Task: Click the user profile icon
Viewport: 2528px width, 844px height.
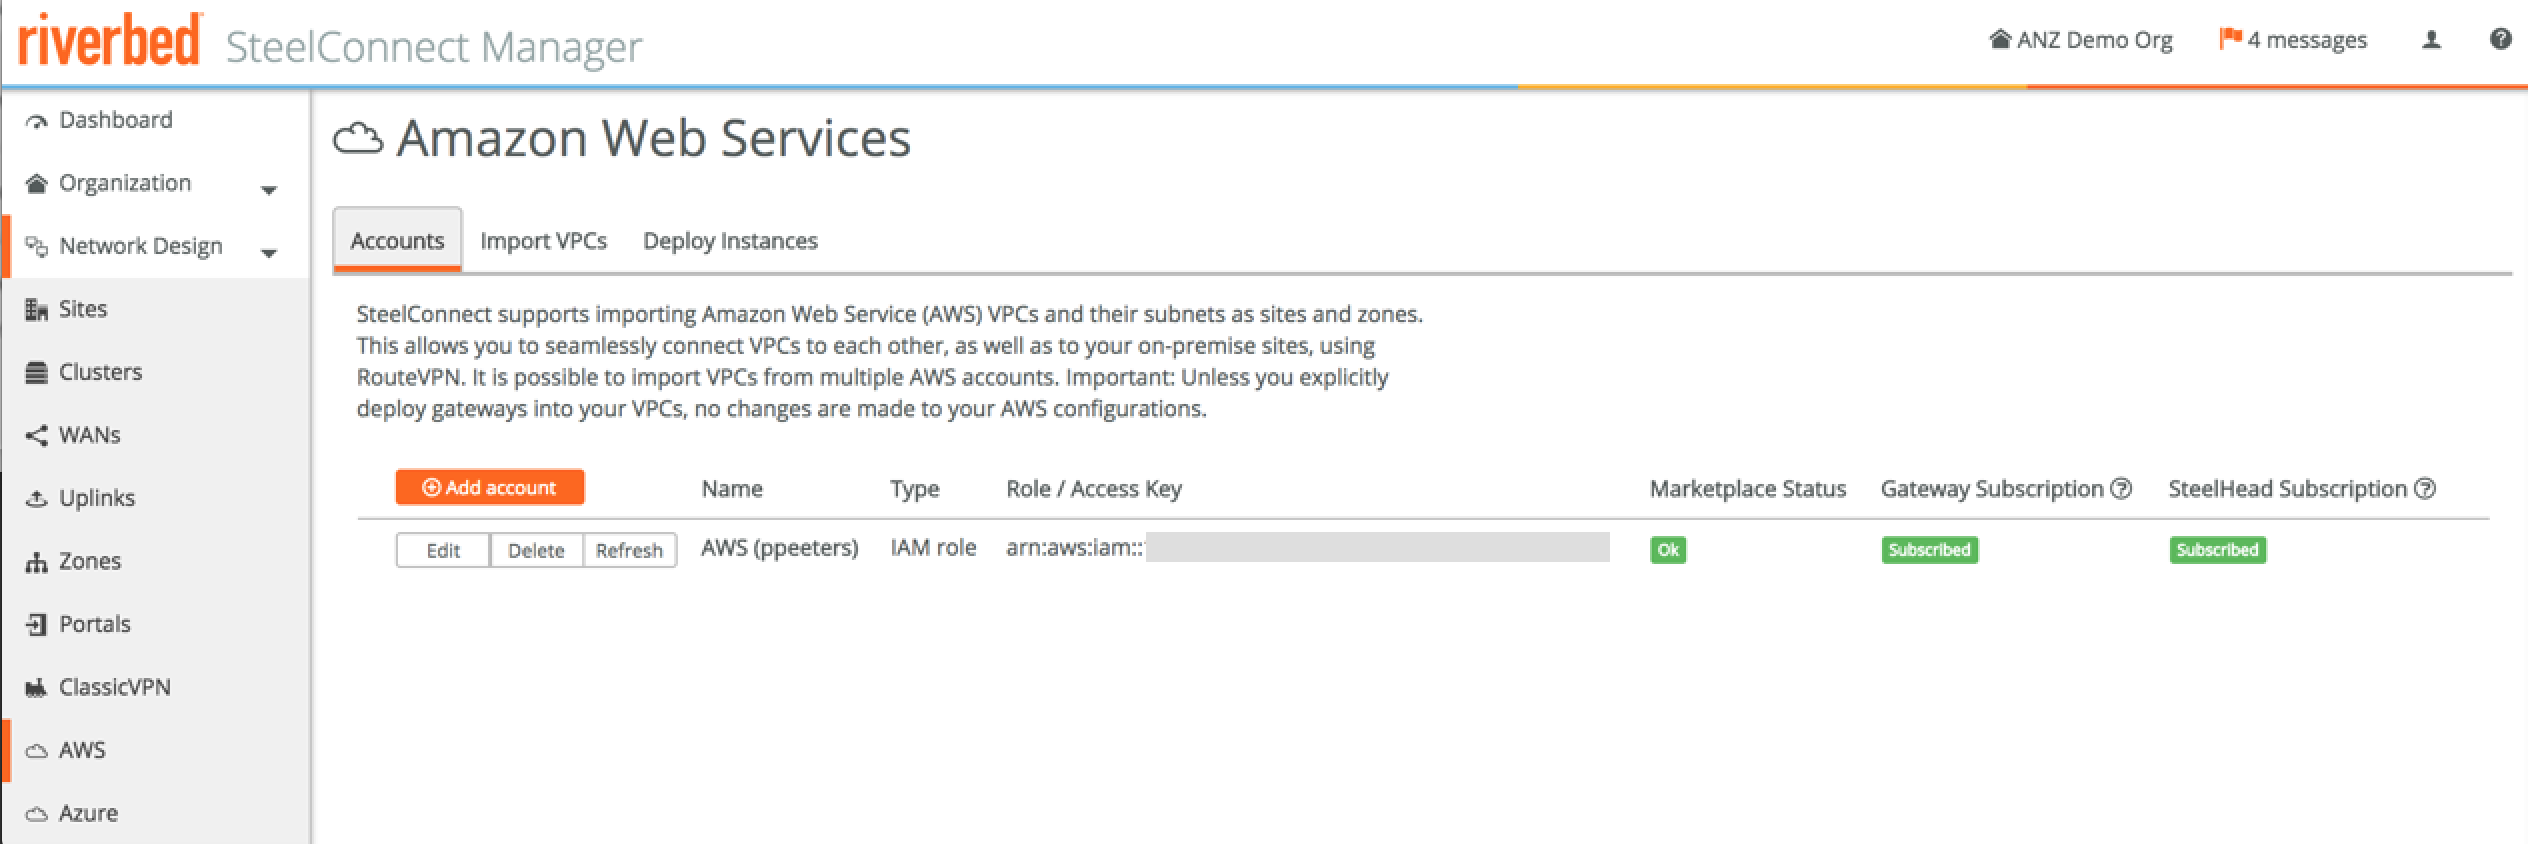Action: [x=2431, y=40]
